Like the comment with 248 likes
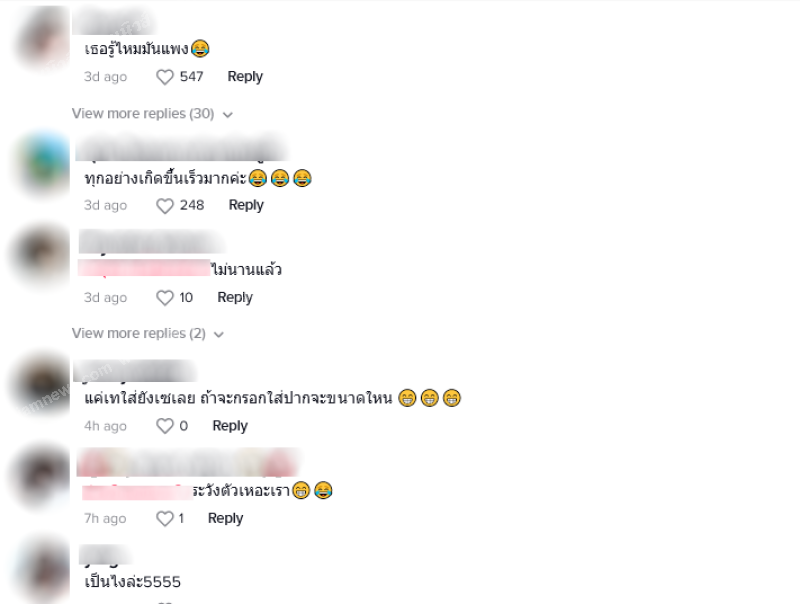 tap(164, 206)
